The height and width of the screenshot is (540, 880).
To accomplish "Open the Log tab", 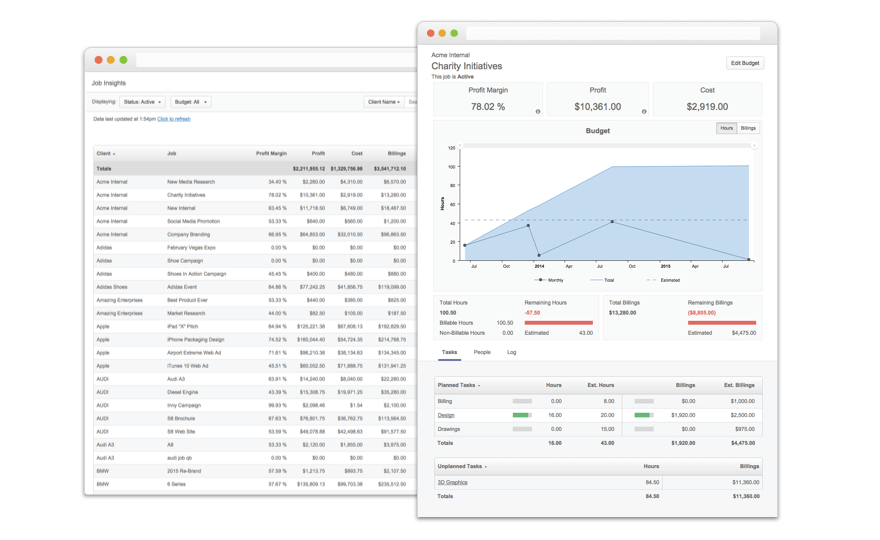I will click(x=511, y=353).
